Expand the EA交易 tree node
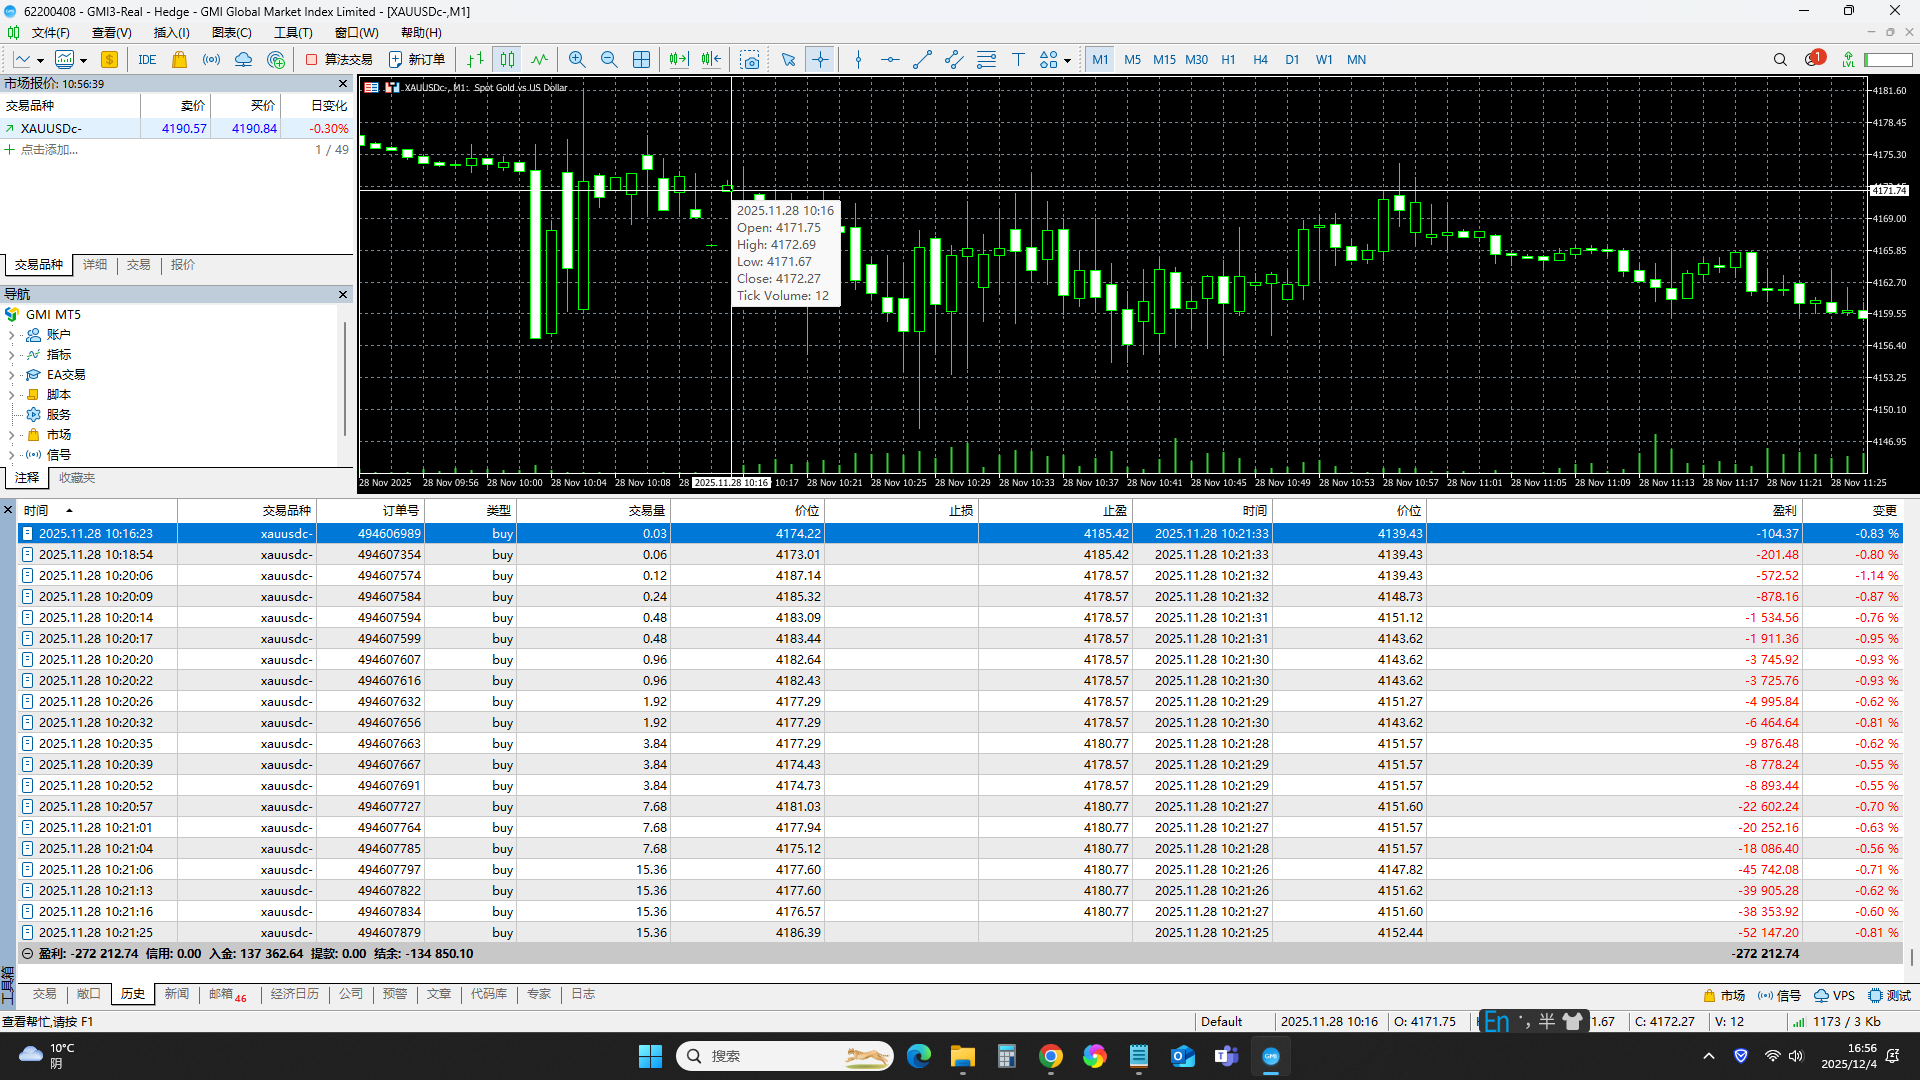The height and width of the screenshot is (1080, 1920). click(12, 375)
